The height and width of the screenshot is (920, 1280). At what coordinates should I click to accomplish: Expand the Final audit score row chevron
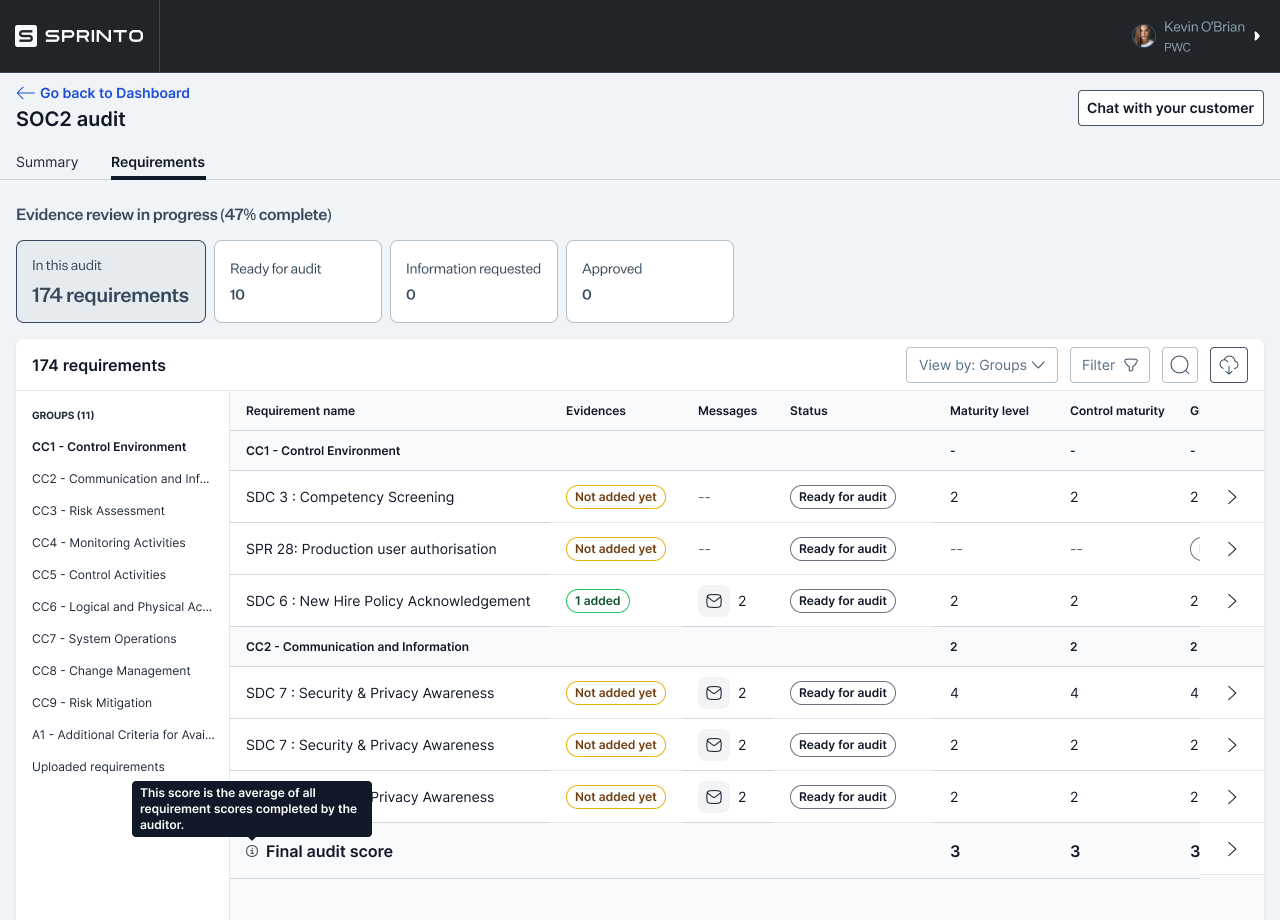(1232, 849)
